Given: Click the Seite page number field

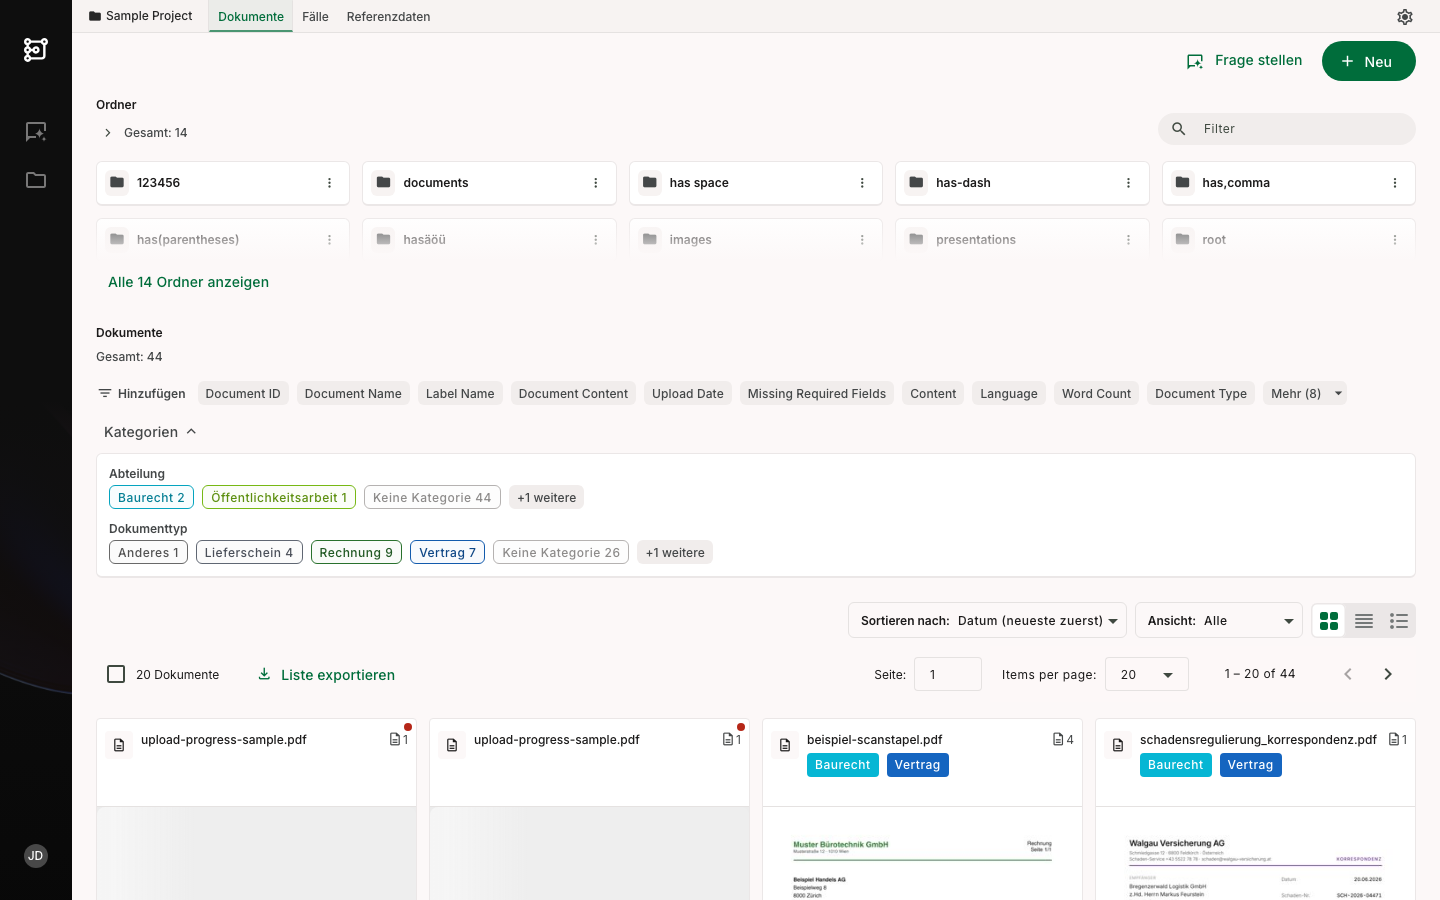Looking at the screenshot, I should click(x=948, y=675).
